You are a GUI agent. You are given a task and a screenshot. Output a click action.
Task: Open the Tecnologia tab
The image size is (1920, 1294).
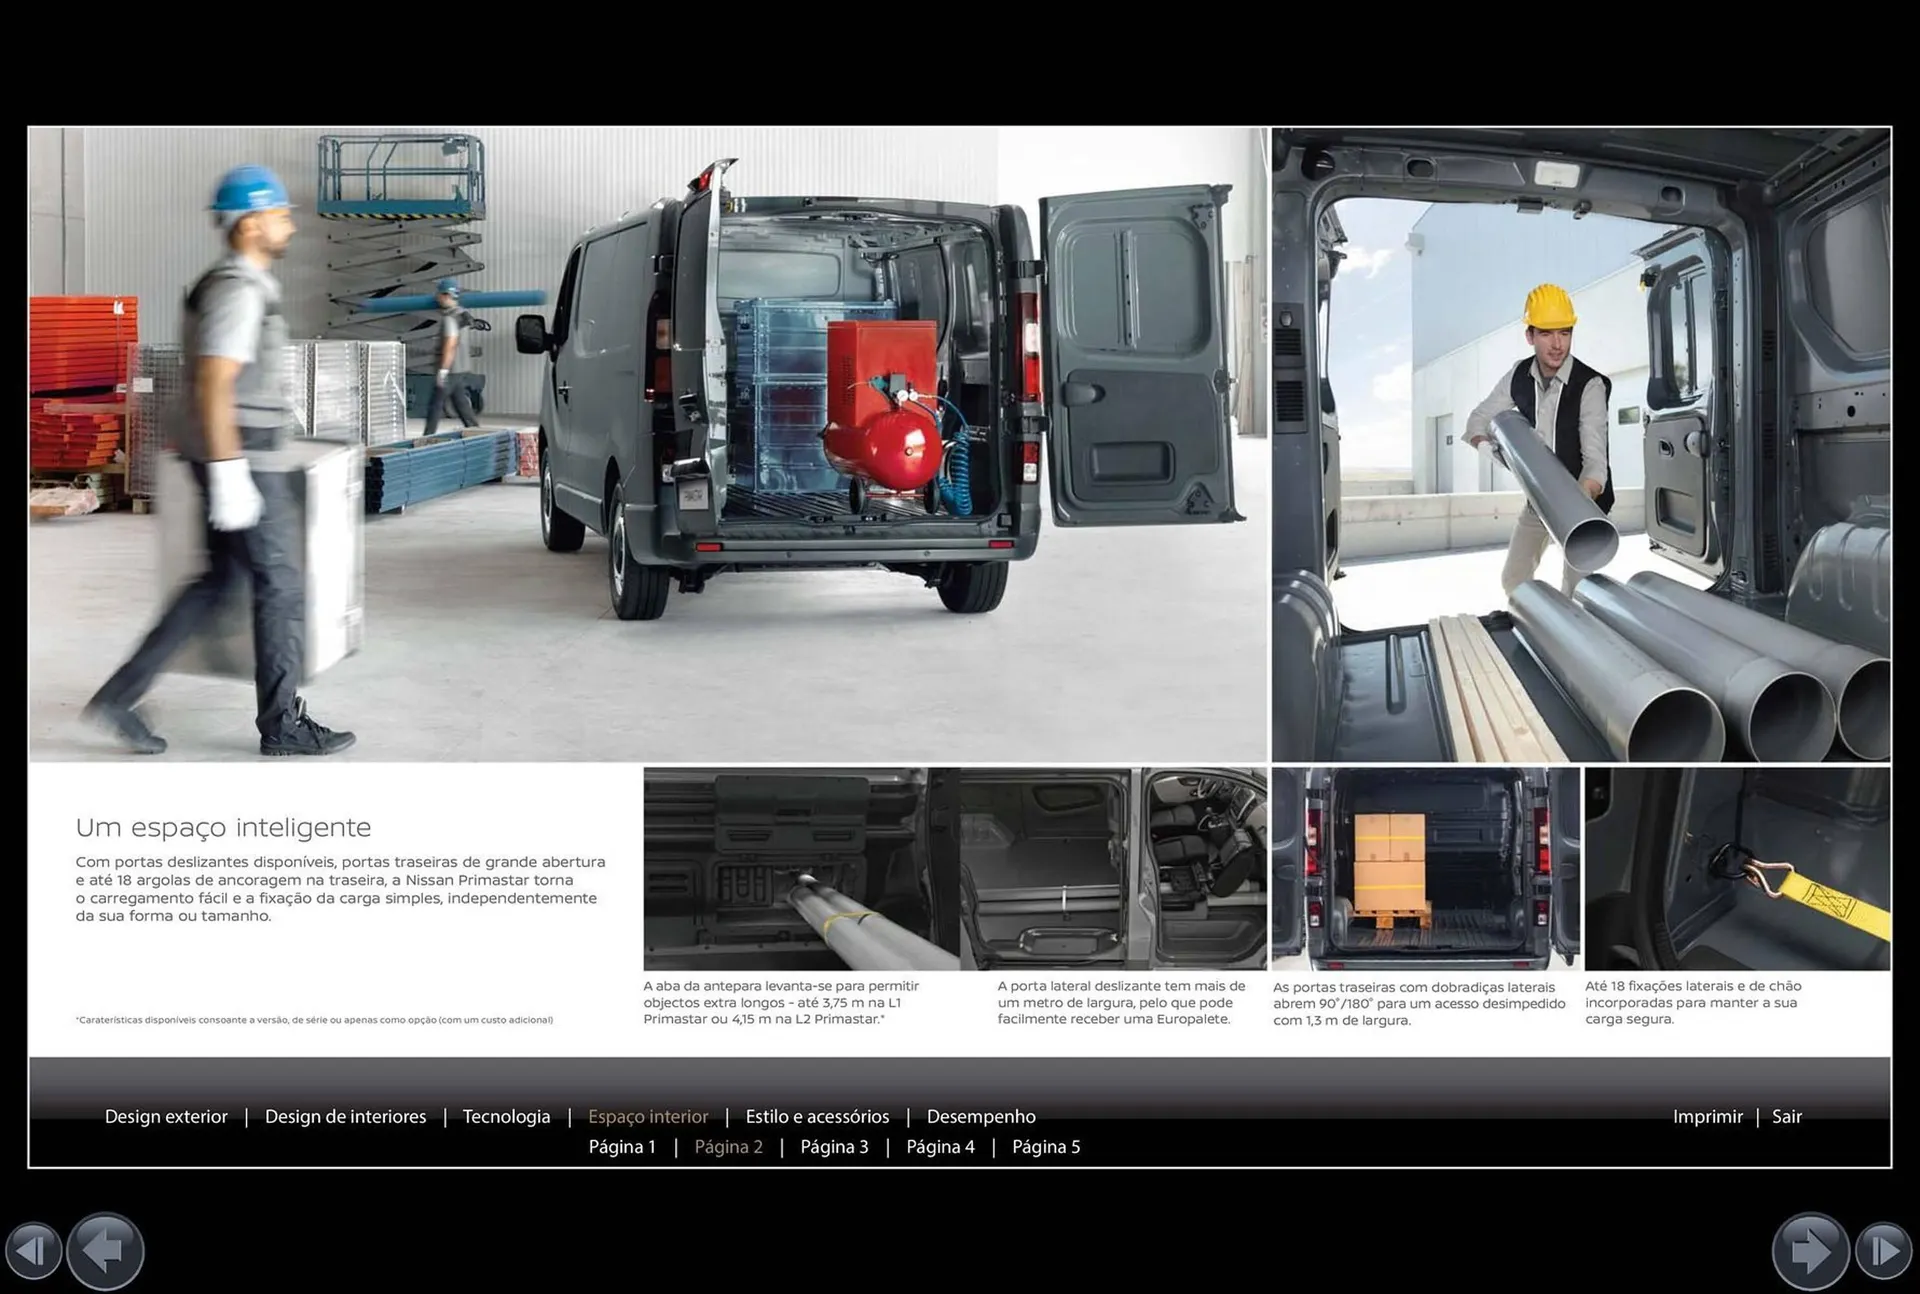507,1116
